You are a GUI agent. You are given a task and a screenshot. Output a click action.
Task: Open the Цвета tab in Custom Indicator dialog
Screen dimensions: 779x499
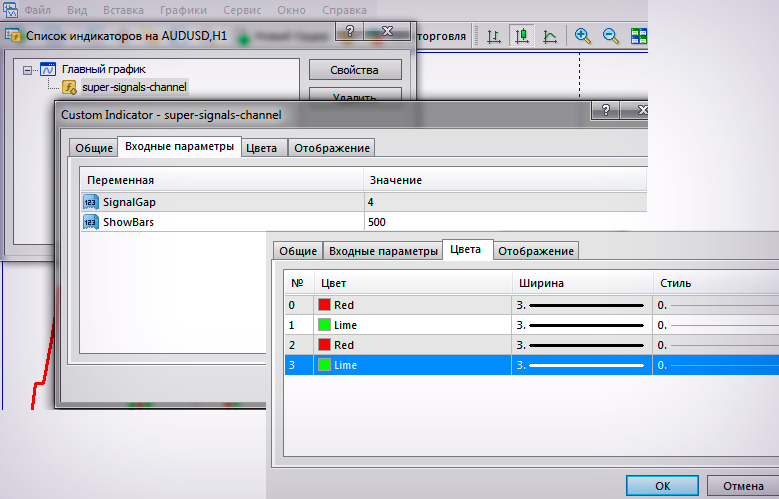261,148
